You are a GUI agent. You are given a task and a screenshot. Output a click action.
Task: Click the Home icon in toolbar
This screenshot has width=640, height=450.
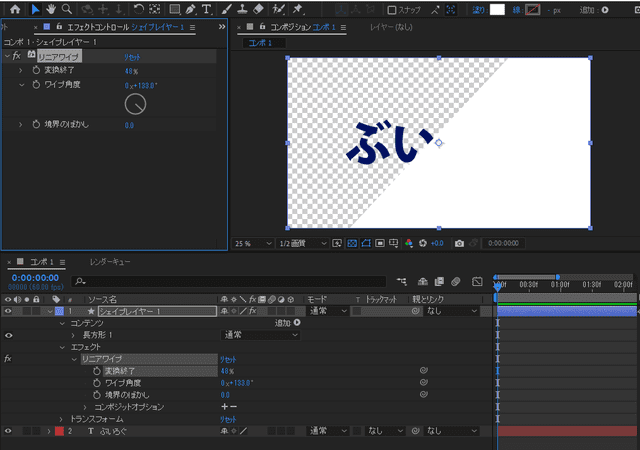click(x=15, y=9)
